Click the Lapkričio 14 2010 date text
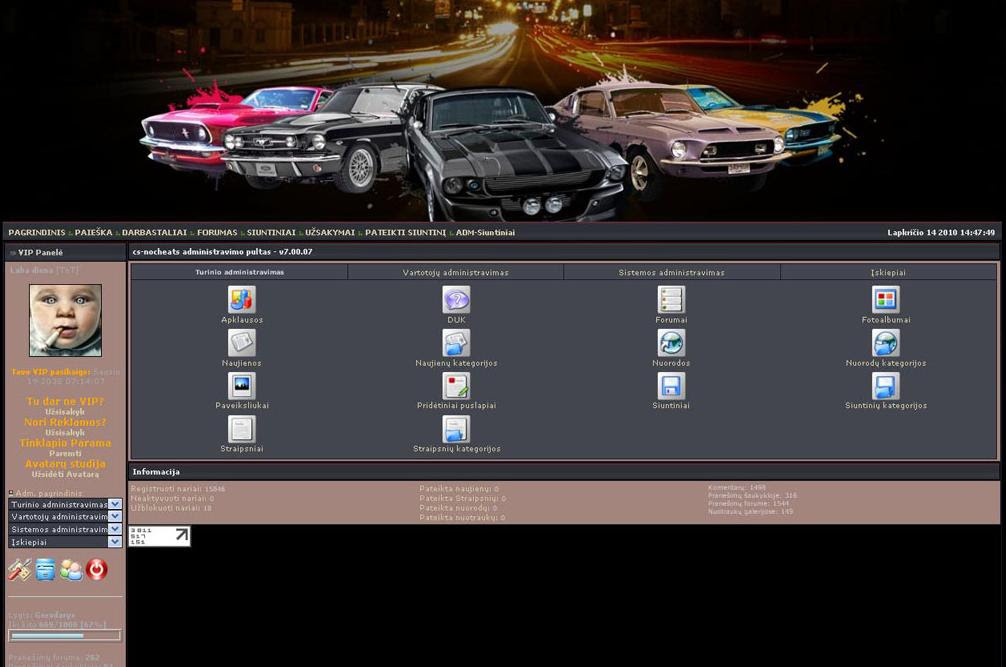Image resolution: width=1006 pixels, height=667 pixels. 941,232
